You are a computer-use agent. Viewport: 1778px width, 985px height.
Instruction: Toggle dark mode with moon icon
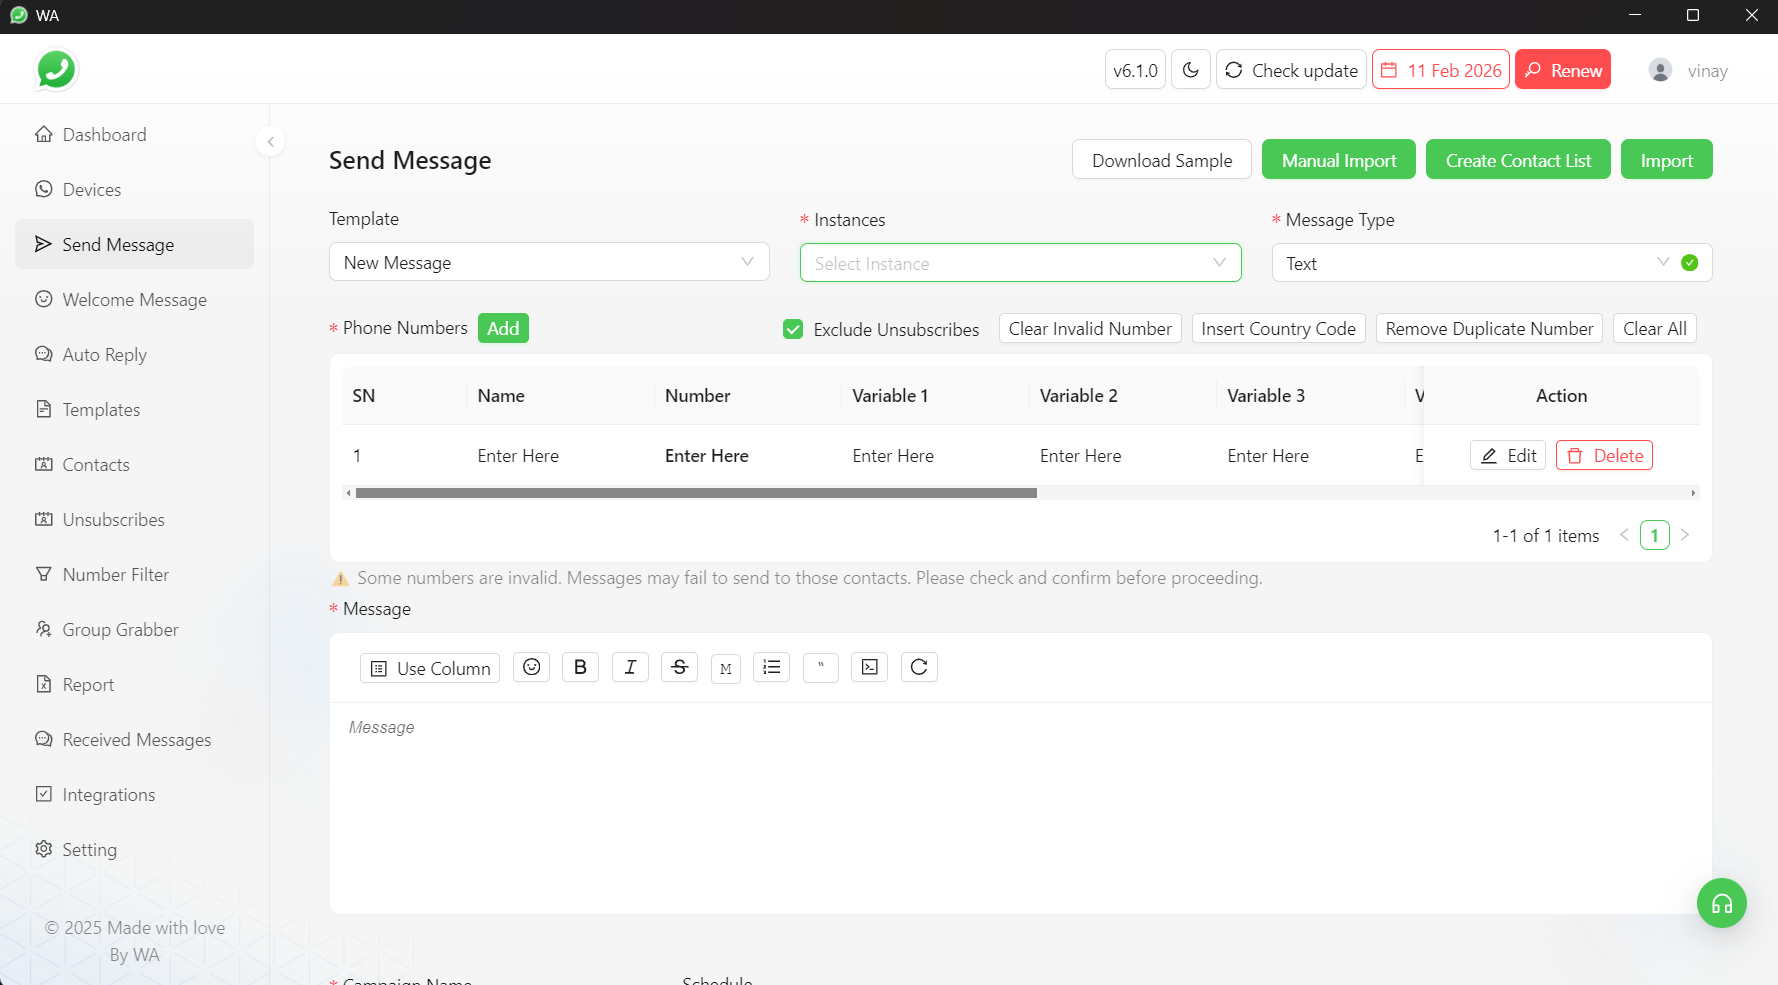1190,70
